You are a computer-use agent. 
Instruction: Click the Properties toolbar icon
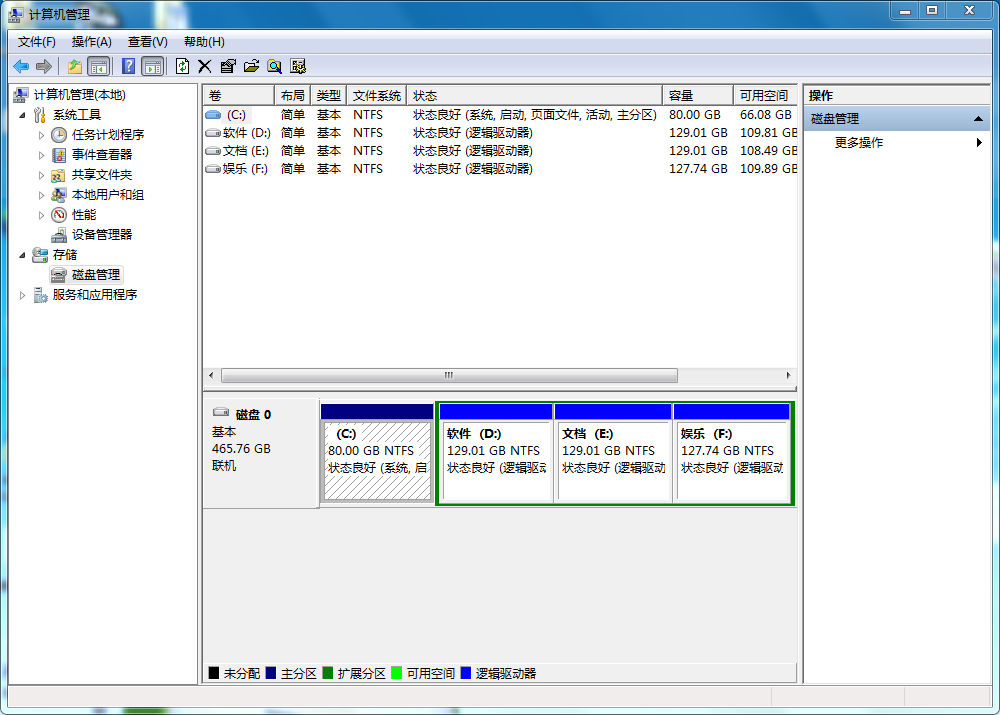228,66
